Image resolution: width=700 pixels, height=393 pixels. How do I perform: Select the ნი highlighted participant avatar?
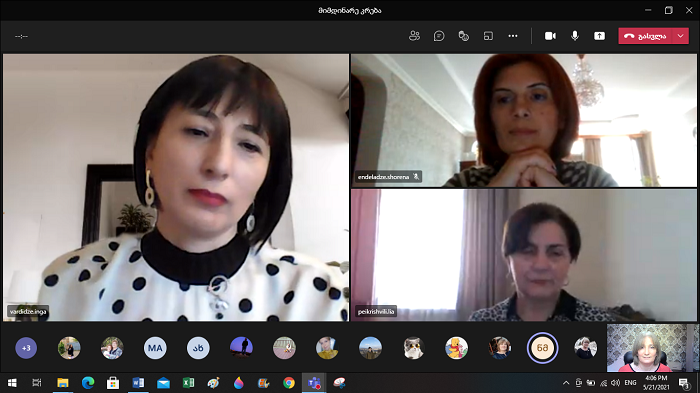click(x=542, y=348)
